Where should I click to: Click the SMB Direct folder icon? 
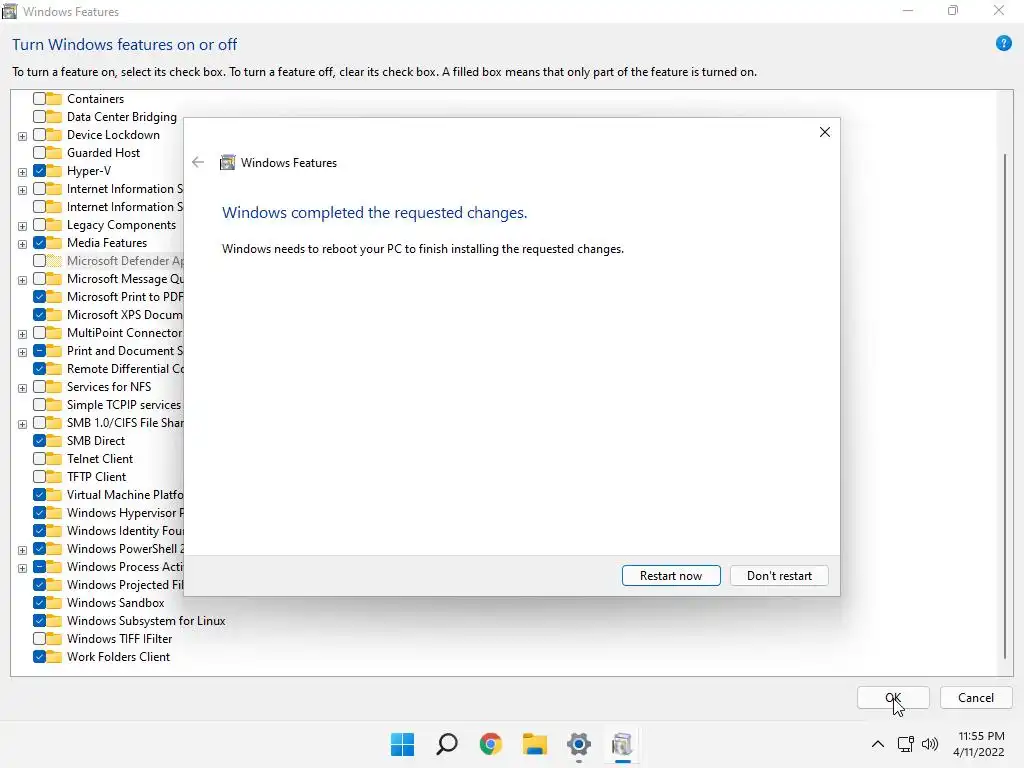54,441
